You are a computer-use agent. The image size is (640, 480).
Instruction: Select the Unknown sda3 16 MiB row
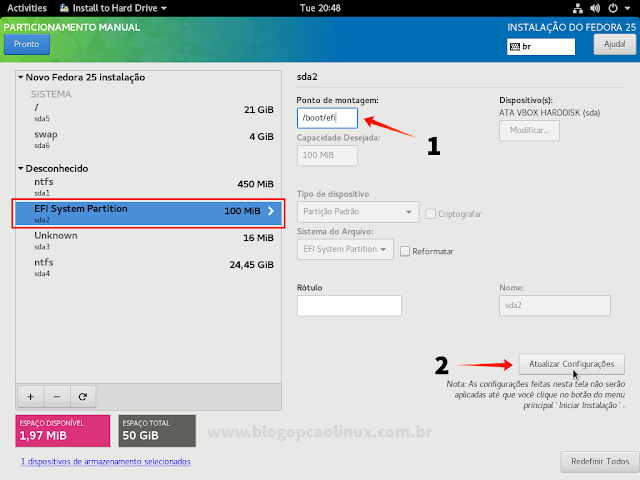149,240
